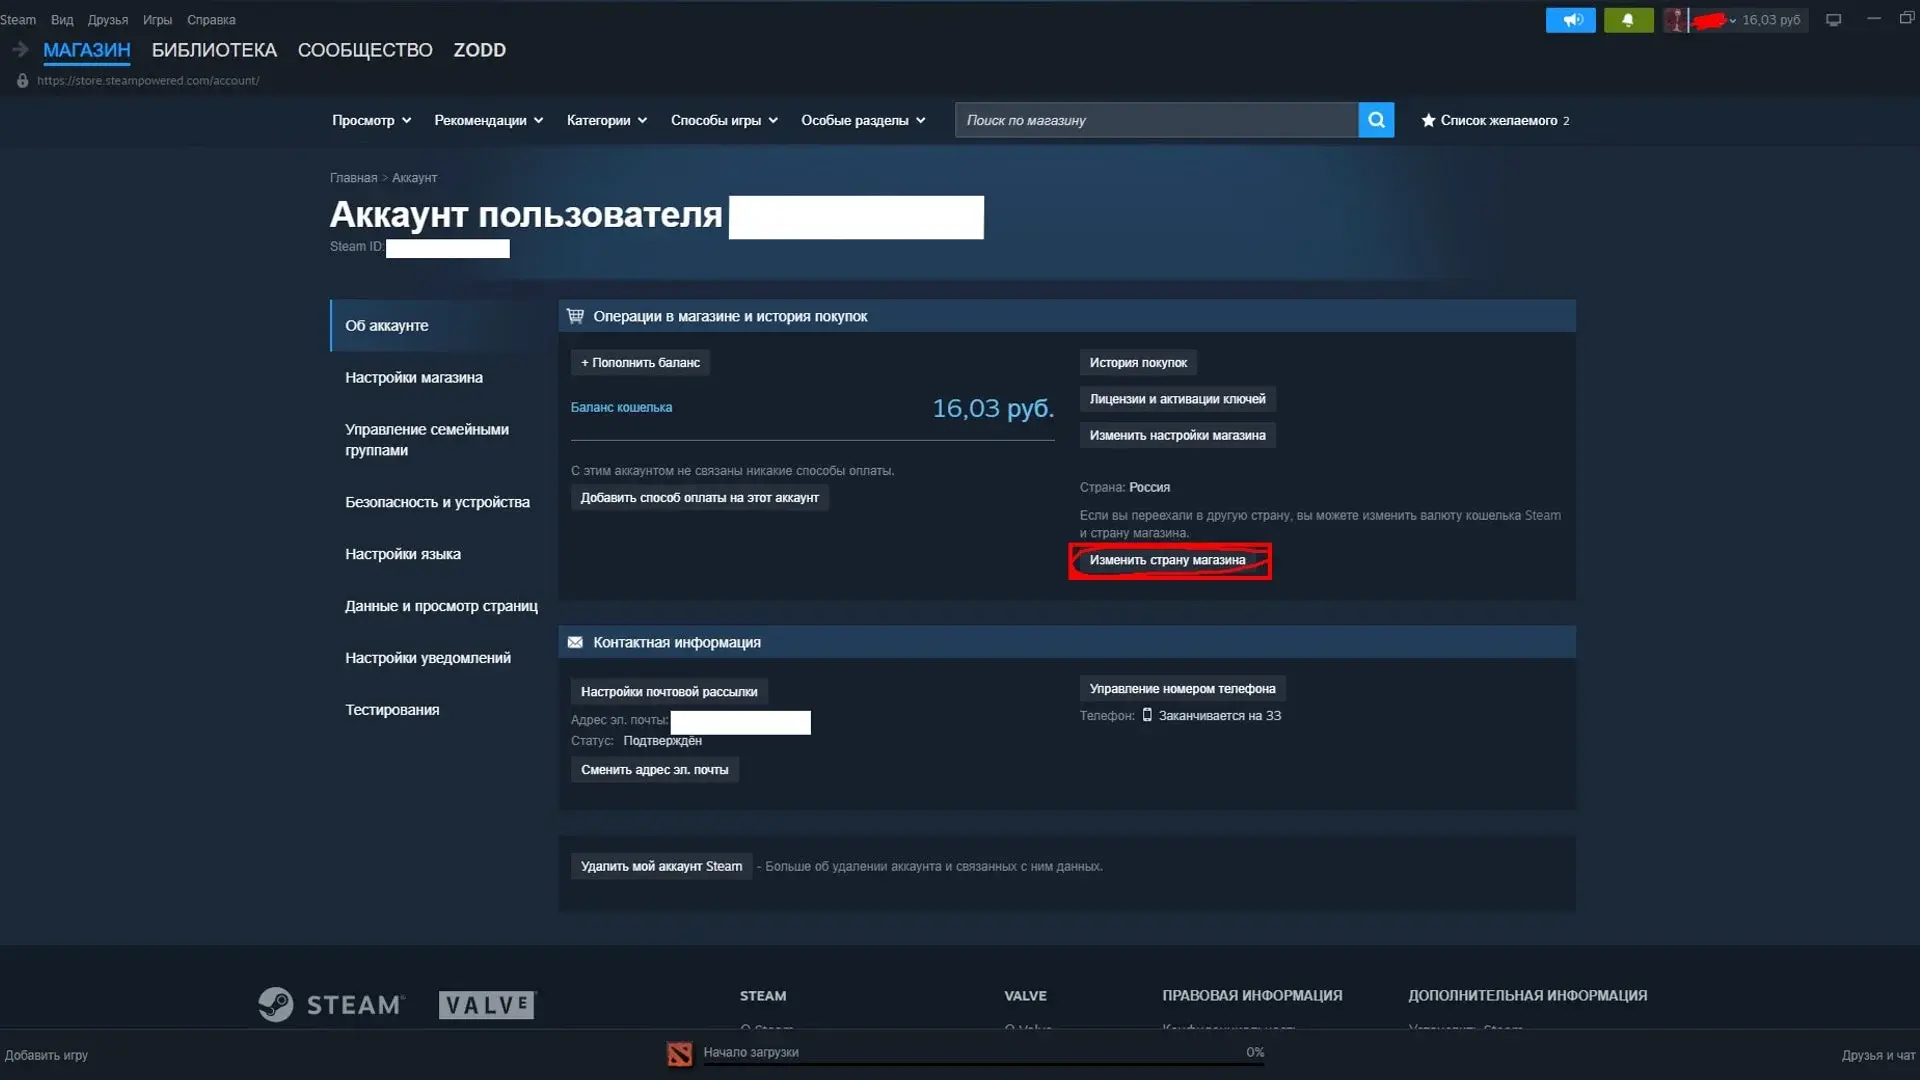Open Друзья и чат
Image resolution: width=1920 pixels, height=1080 pixels.
(1878, 1055)
